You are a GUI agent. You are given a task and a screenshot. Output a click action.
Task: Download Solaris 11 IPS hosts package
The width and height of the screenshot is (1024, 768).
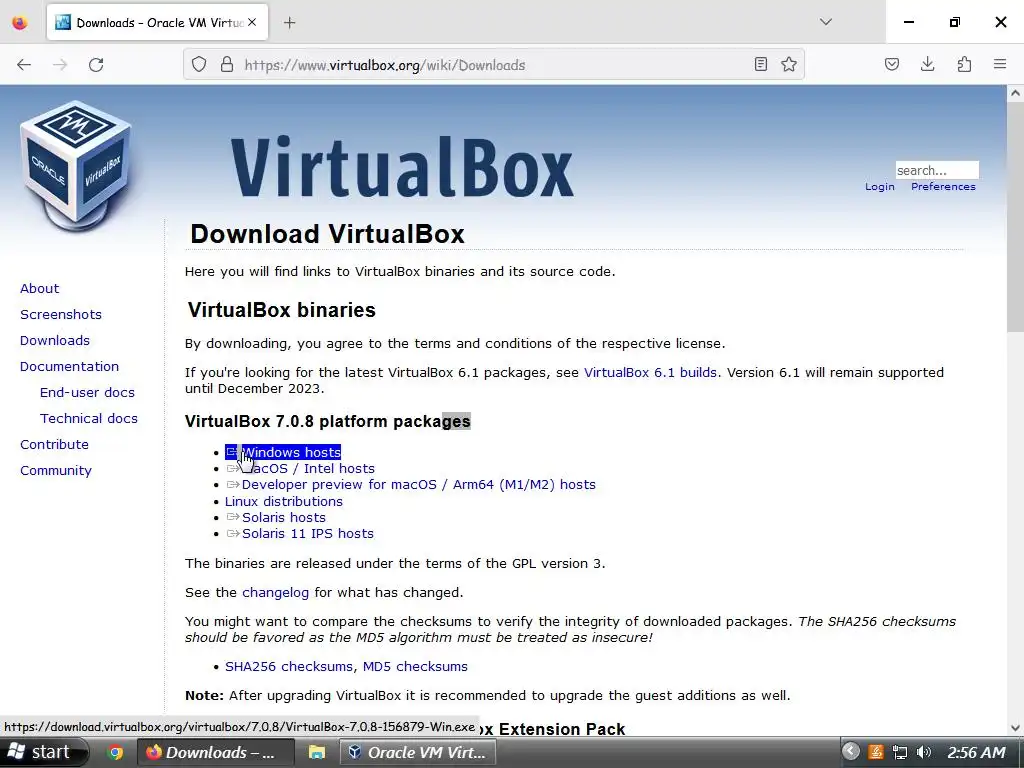308,534
